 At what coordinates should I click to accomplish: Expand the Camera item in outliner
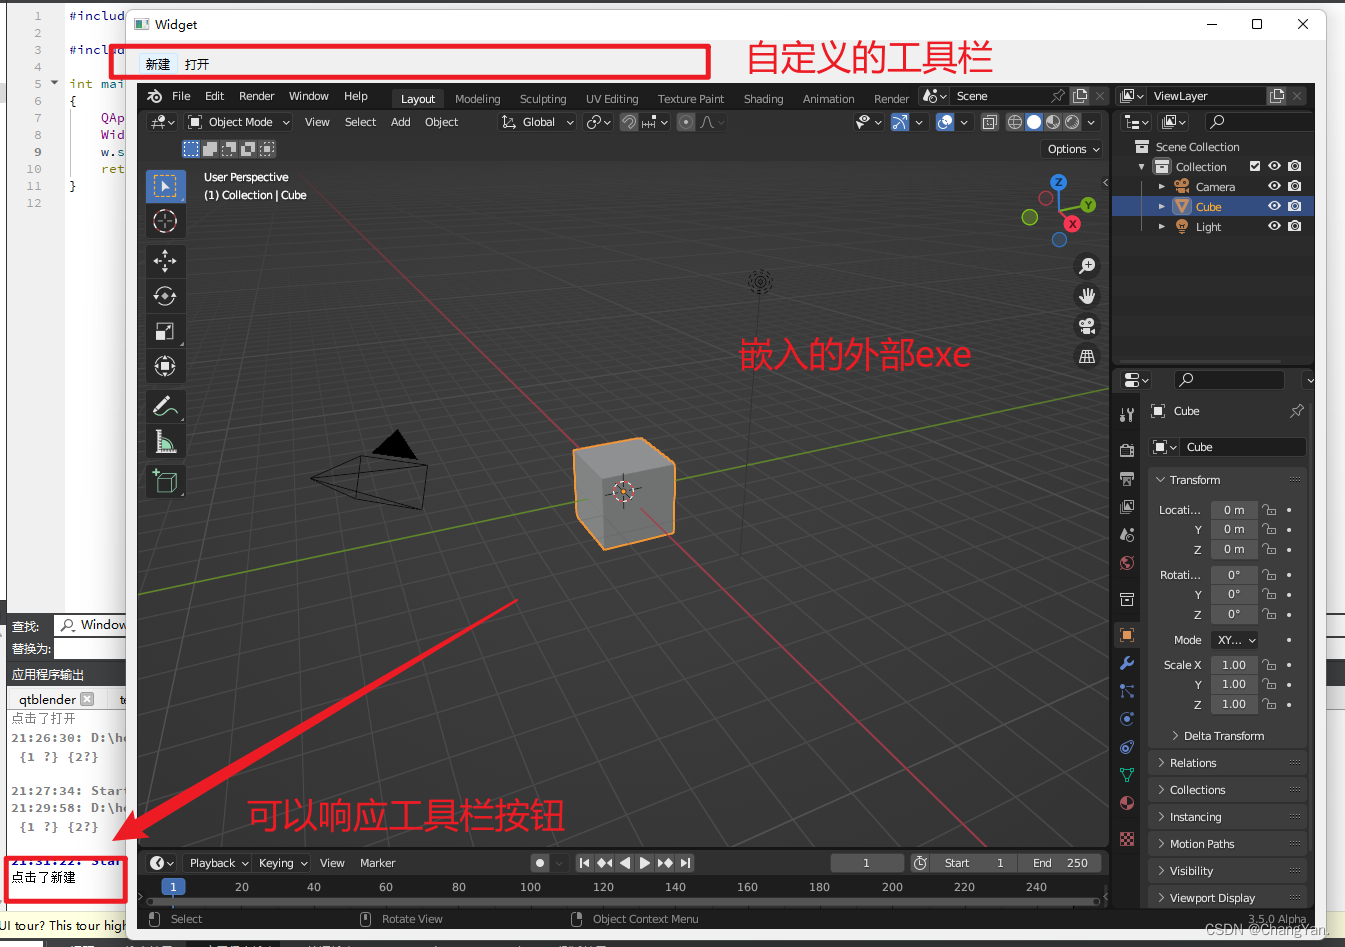coord(1162,187)
